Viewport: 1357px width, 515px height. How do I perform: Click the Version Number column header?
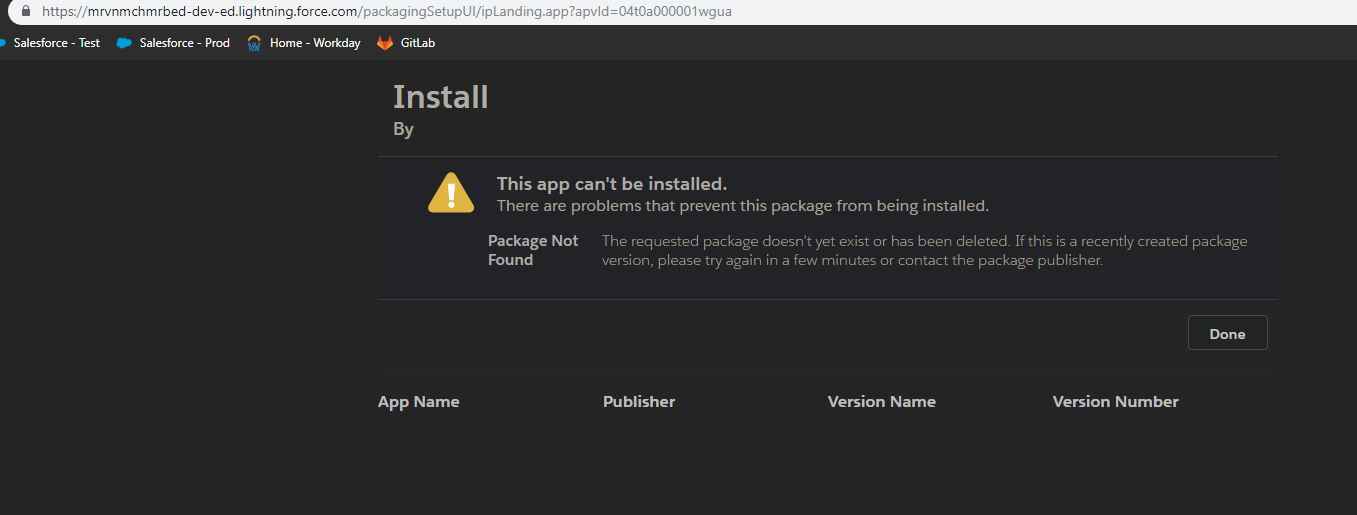[1116, 401]
